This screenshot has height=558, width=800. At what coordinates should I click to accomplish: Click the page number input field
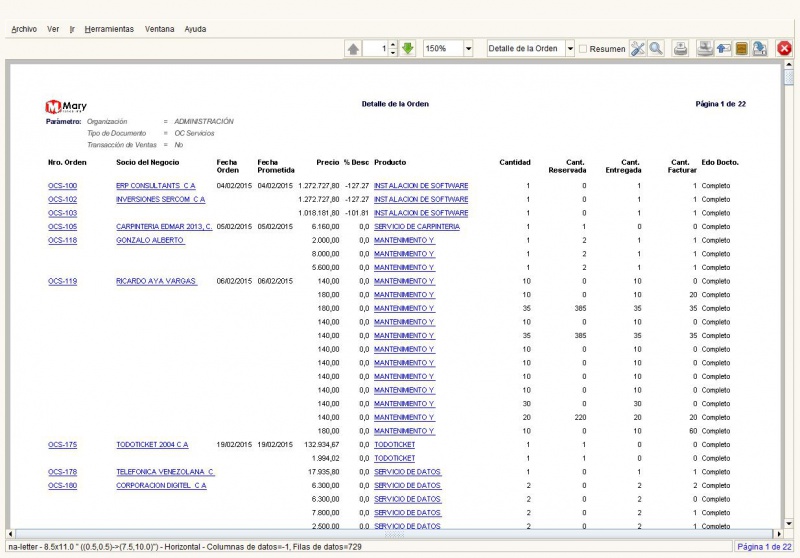(376, 49)
